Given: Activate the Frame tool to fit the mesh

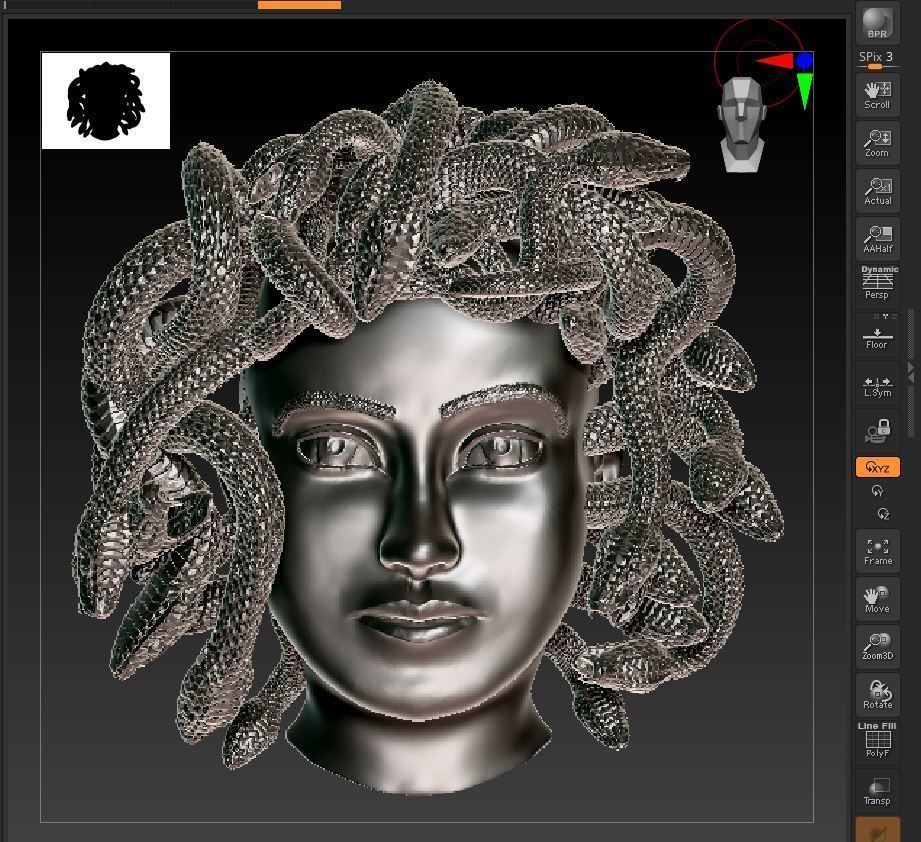Looking at the screenshot, I should 876,549.
